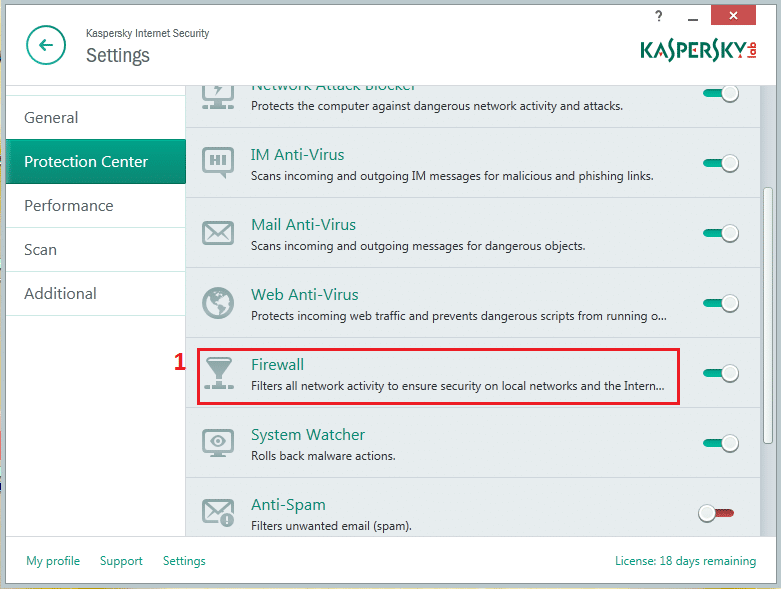Image resolution: width=781 pixels, height=589 pixels.
Task: Disable the IM Anti-Virus switch
Action: click(721, 163)
